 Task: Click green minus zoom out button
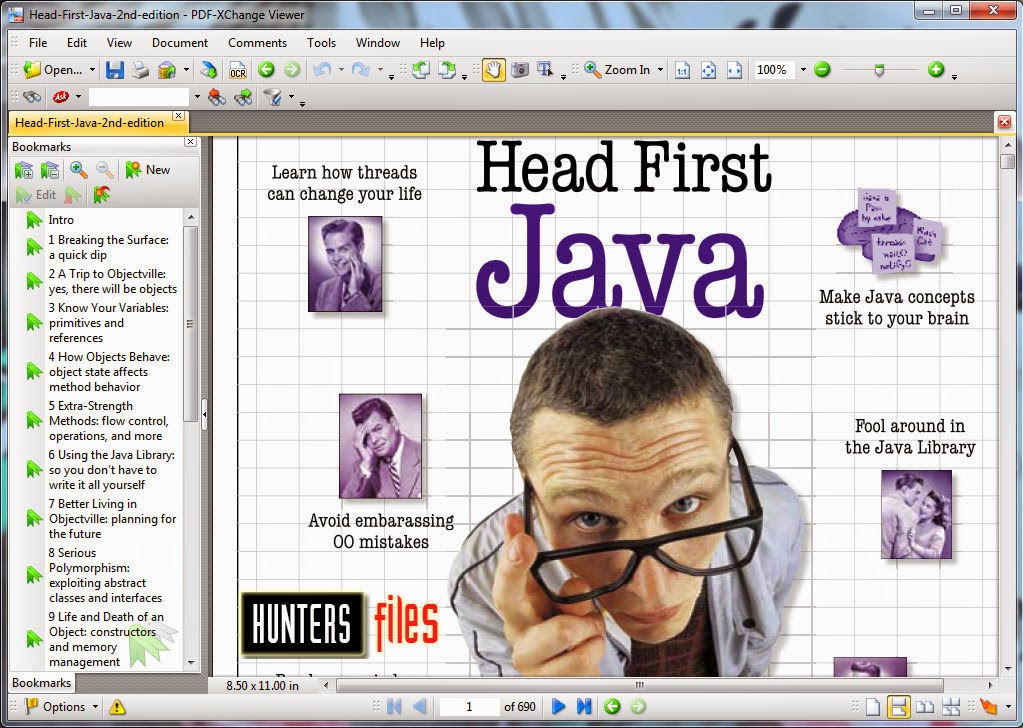(x=822, y=69)
